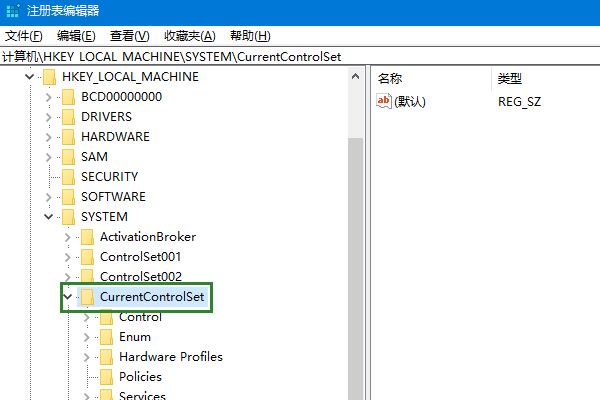Select the HARDWARE key label
The image size is (600, 400).
coord(115,137)
